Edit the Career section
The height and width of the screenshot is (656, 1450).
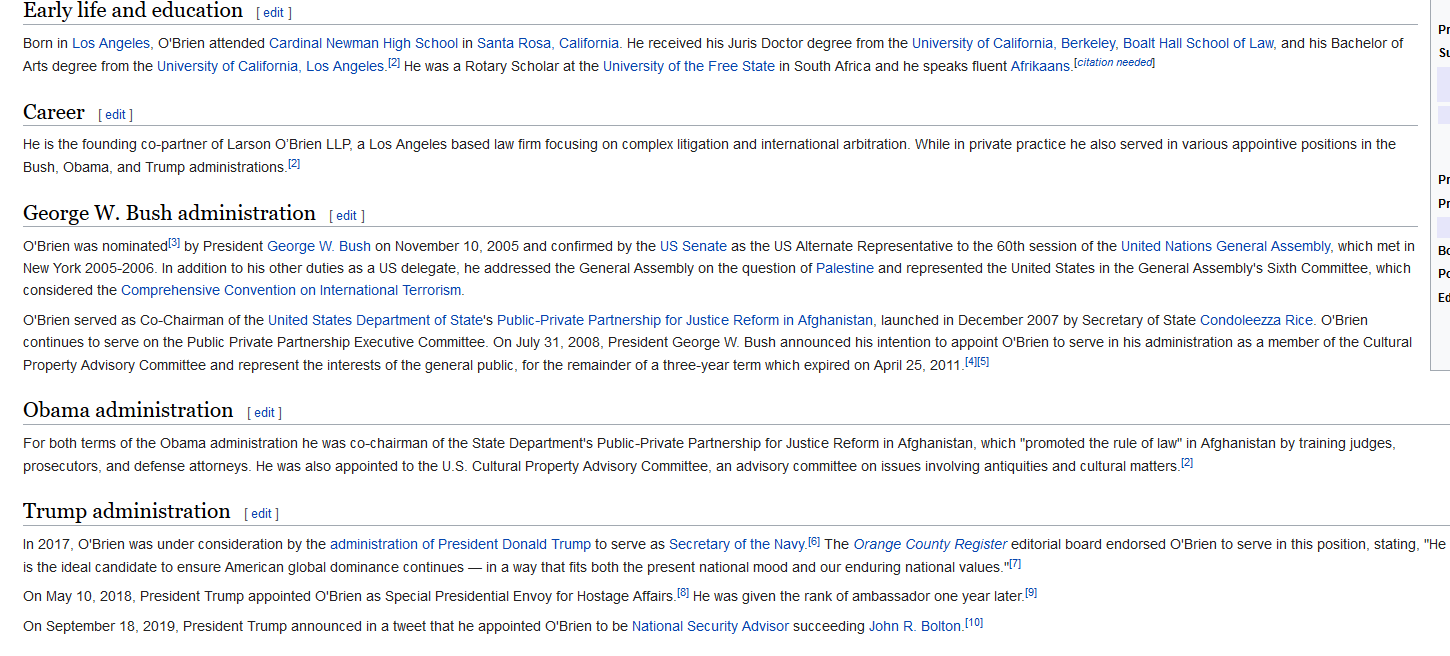(x=116, y=114)
